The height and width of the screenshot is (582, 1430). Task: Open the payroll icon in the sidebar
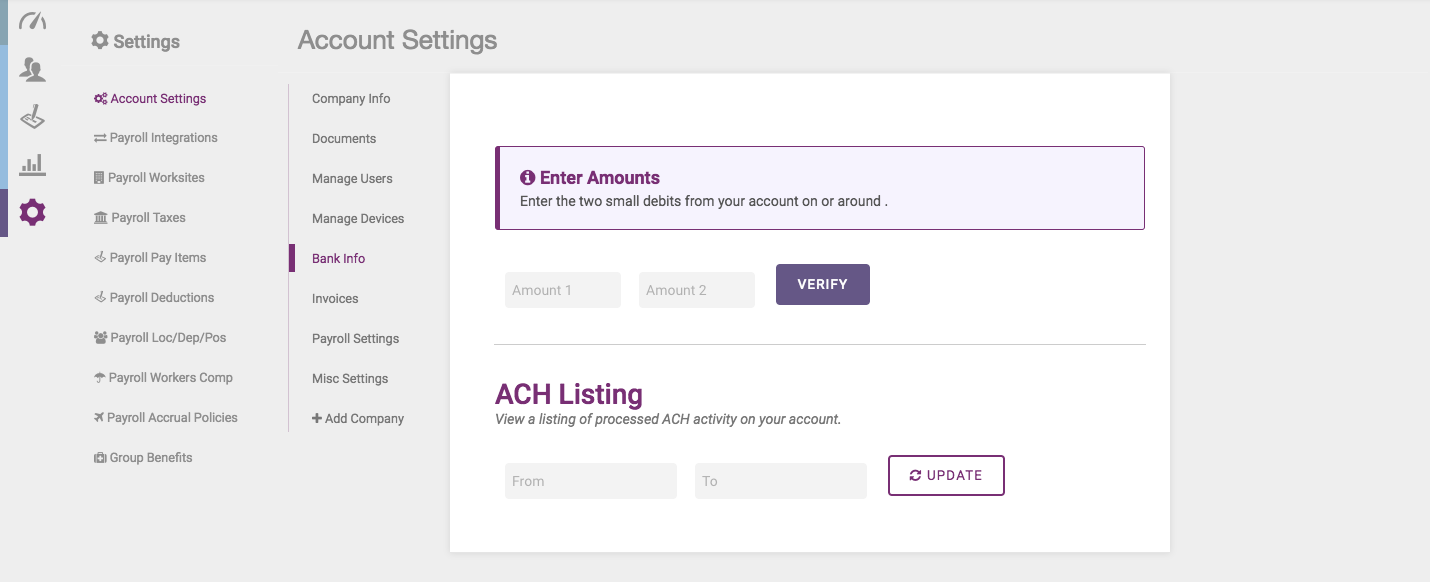click(33, 117)
